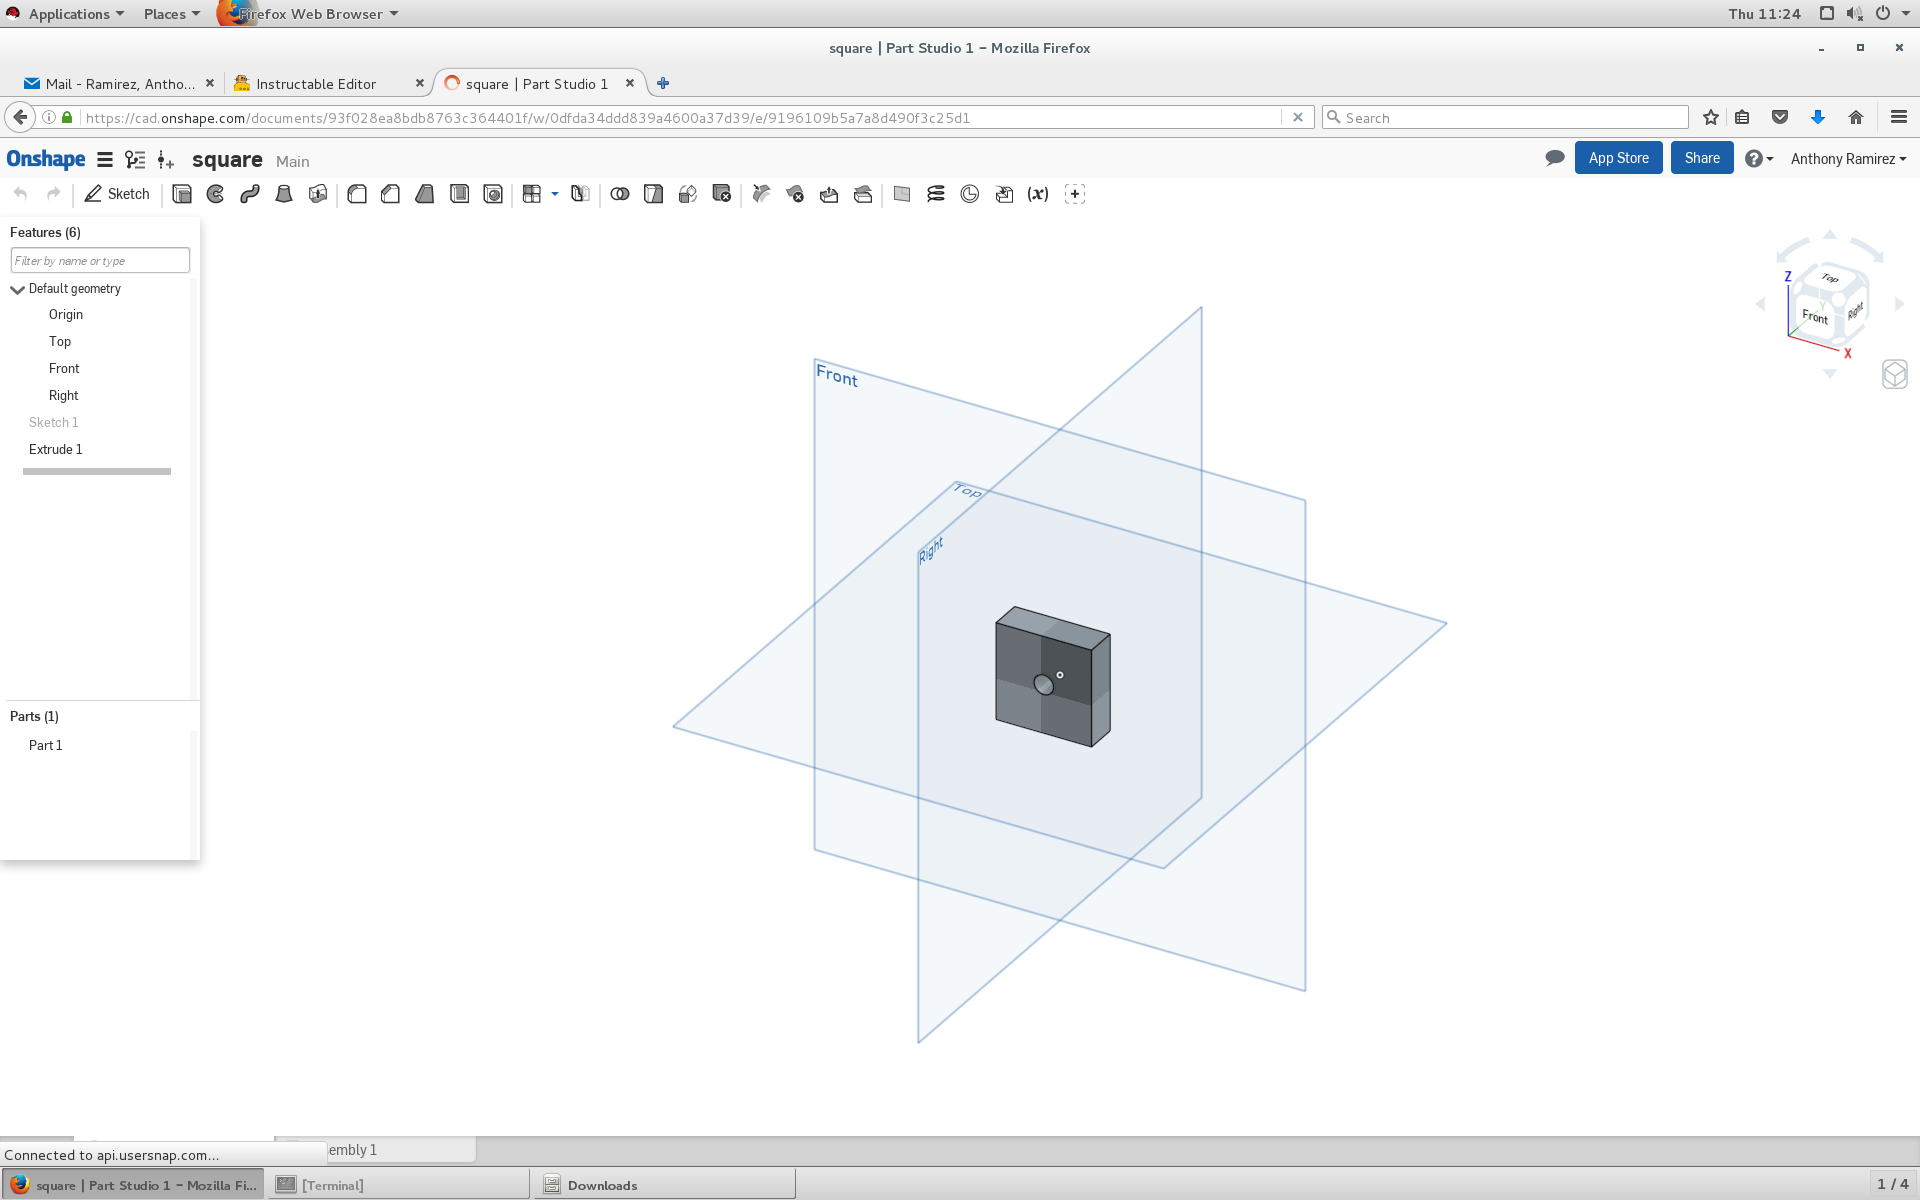Open the Variable (x) tool
The height and width of the screenshot is (1200, 1920).
(1038, 194)
